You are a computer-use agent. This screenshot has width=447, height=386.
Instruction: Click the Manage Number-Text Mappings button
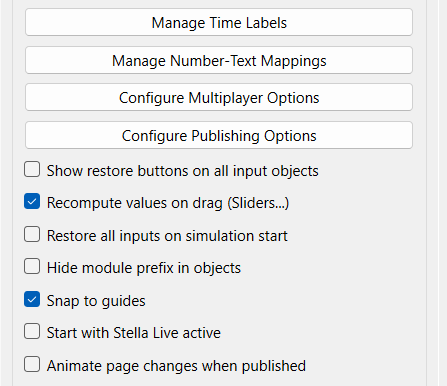(219, 60)
